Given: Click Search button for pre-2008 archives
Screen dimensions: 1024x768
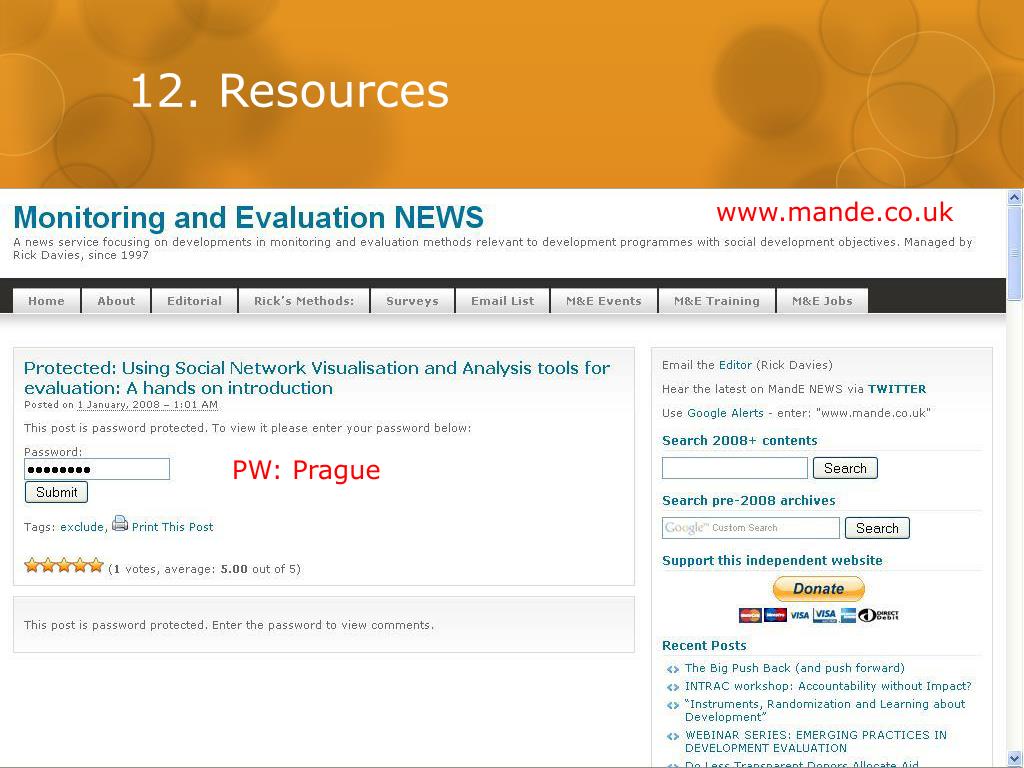Looking at the screenshot, I should click(877, 528).
